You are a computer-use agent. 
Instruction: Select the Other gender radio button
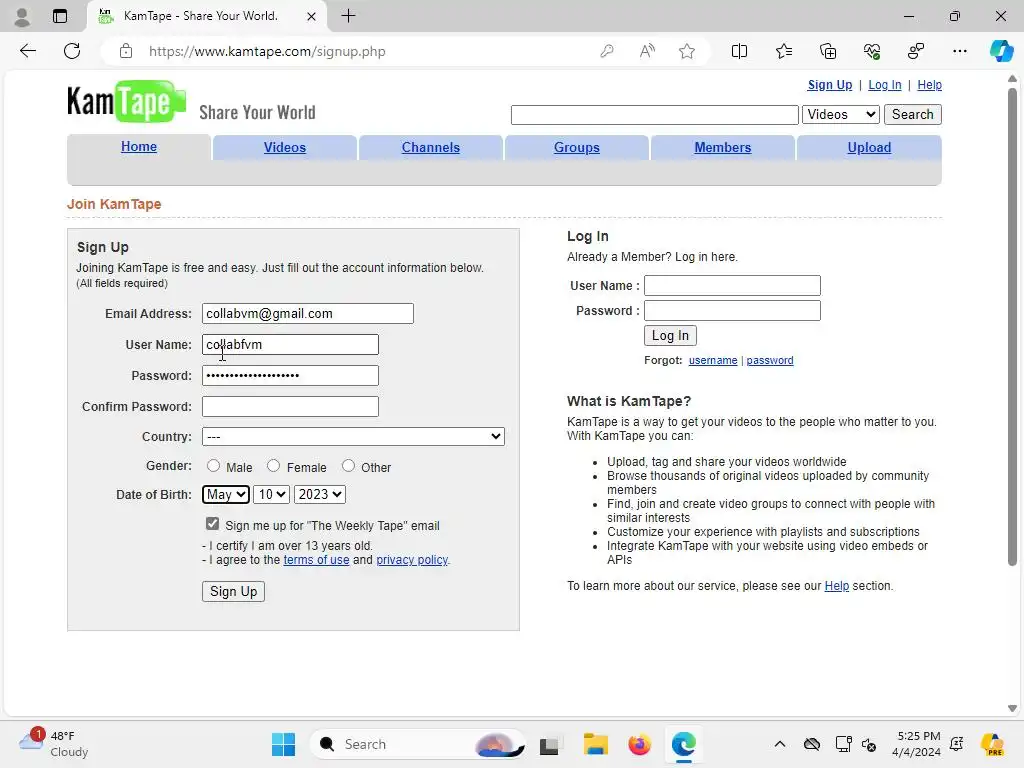click(x=348, y=466)
